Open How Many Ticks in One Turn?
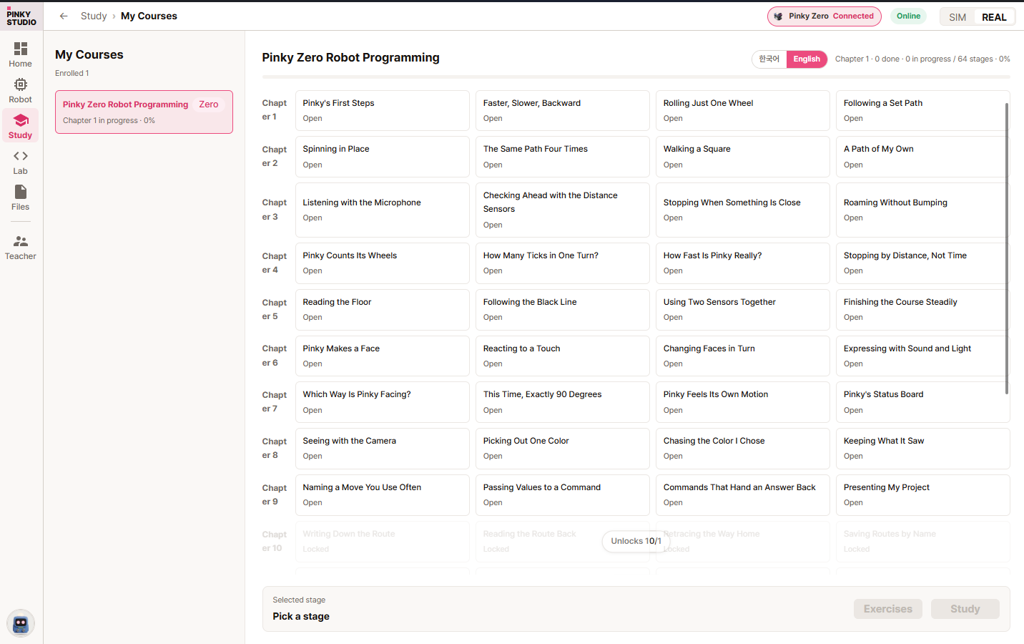The height and width of the screenshot is (644, 1024). 562,263
